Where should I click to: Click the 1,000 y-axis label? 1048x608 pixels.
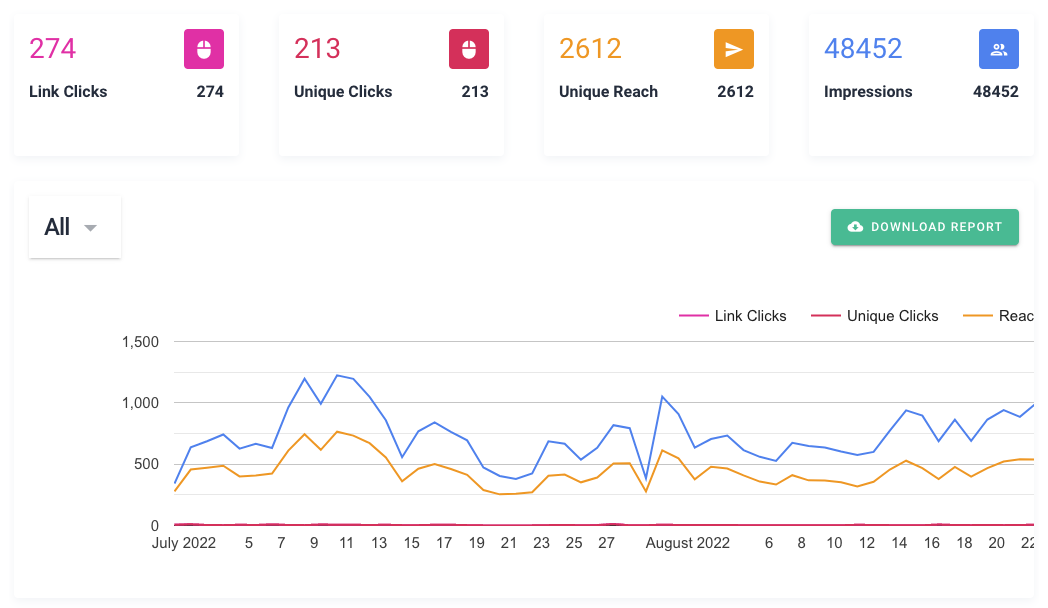[x=140, y=403]
